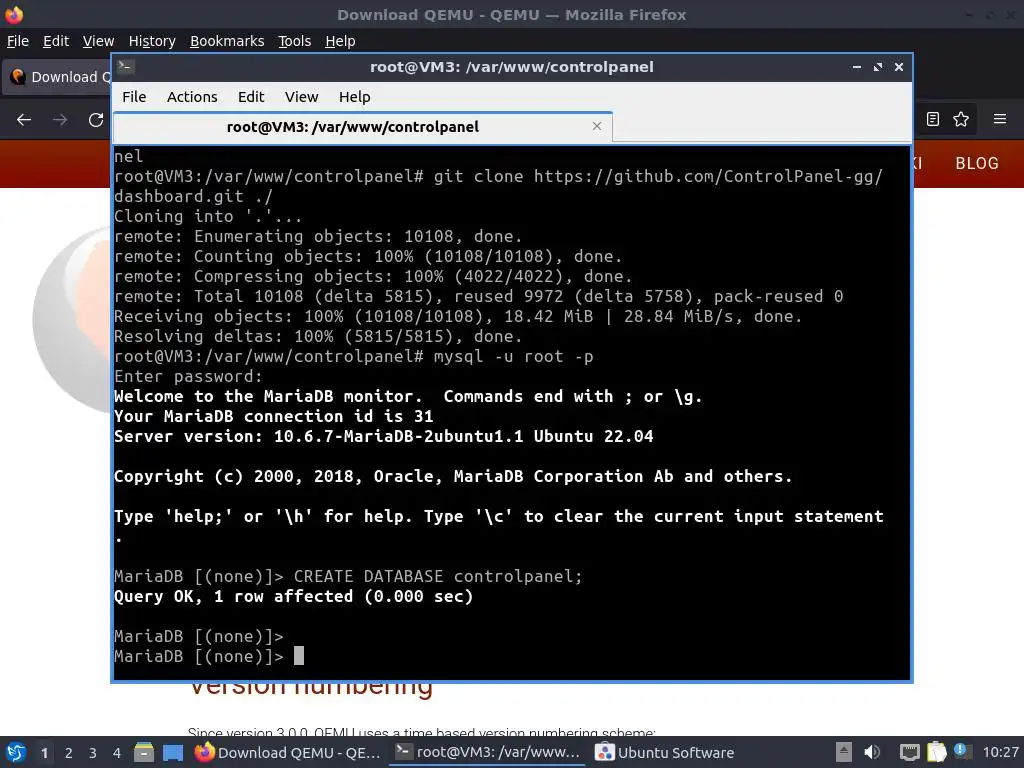Click the 'Server version: 10.6.7-MariaDB' line

383,436
